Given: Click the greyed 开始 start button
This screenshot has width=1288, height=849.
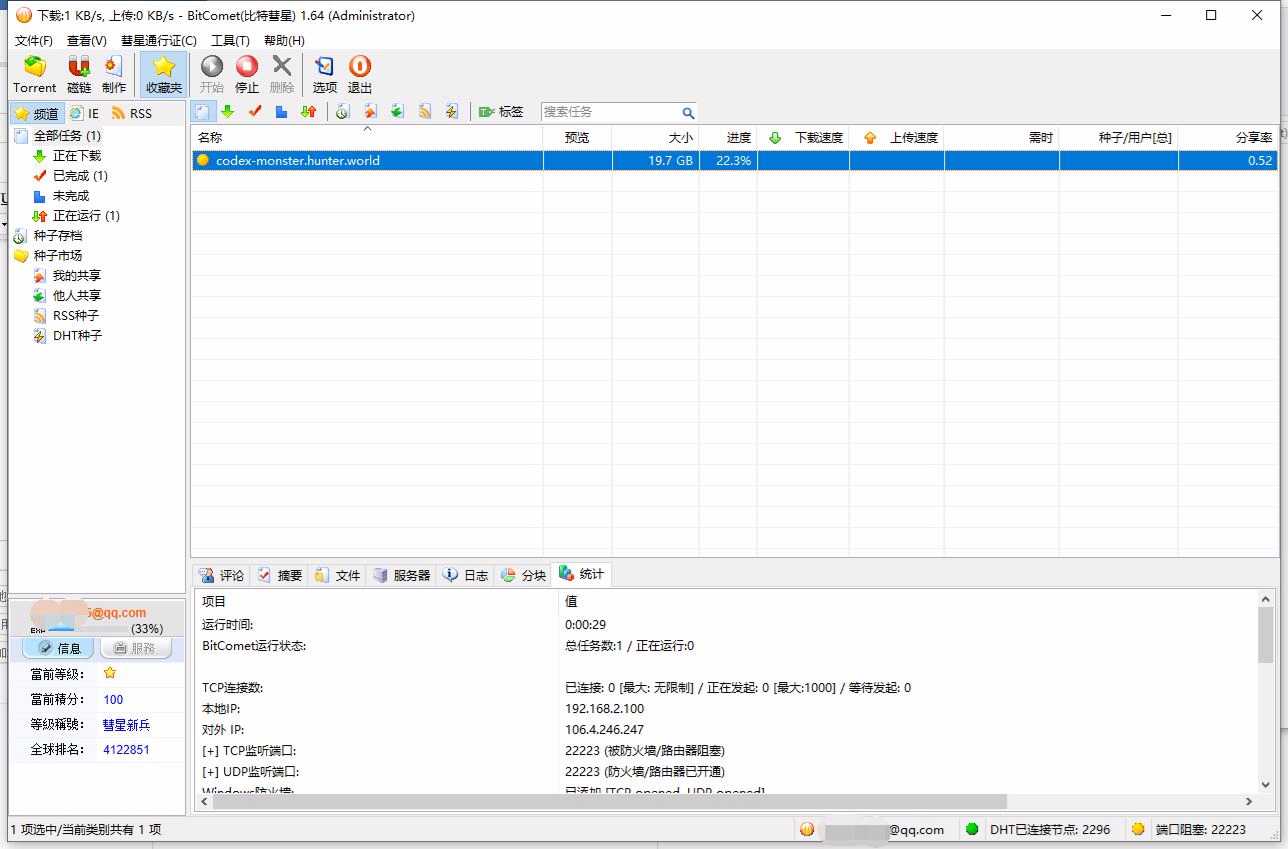Looking at the screenshot, I should 212,75.
